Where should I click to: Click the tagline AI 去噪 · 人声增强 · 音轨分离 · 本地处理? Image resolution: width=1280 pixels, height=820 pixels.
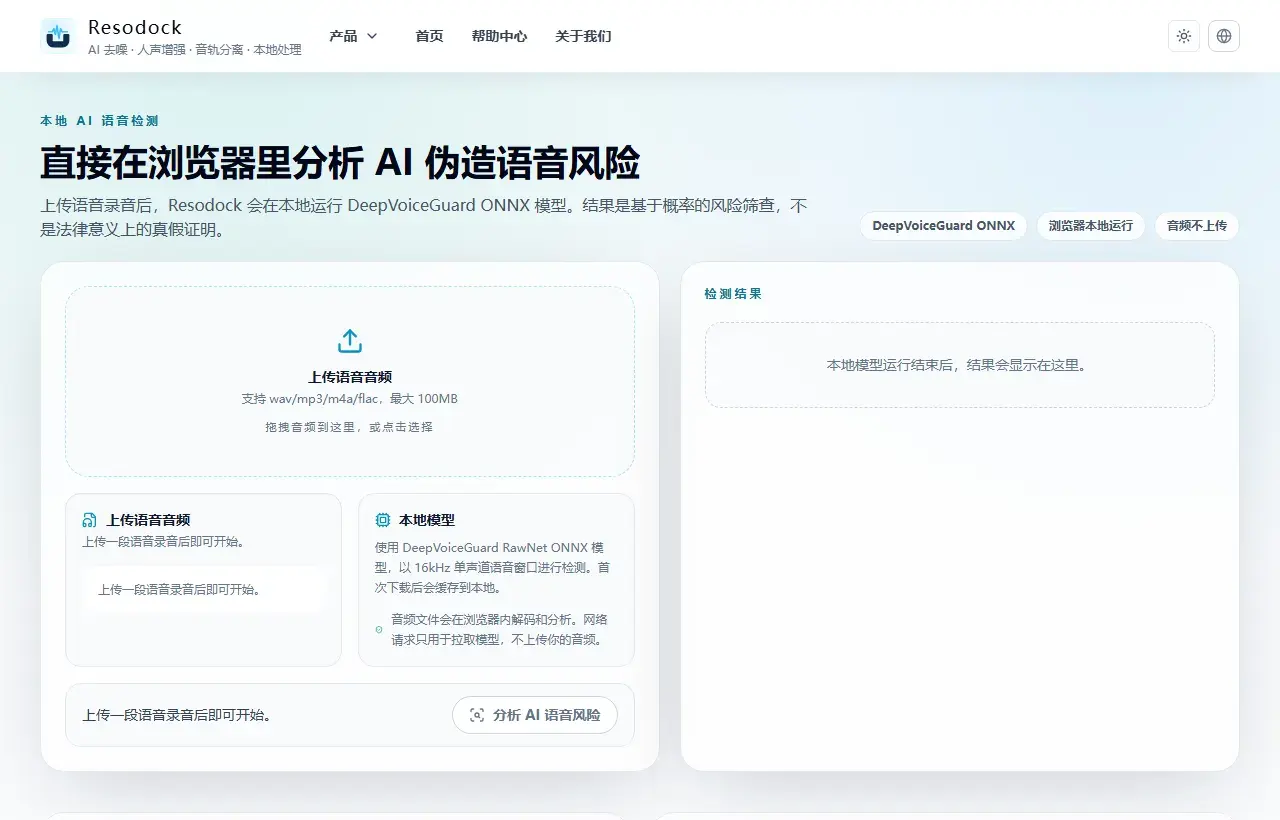(x=195, y=50)
